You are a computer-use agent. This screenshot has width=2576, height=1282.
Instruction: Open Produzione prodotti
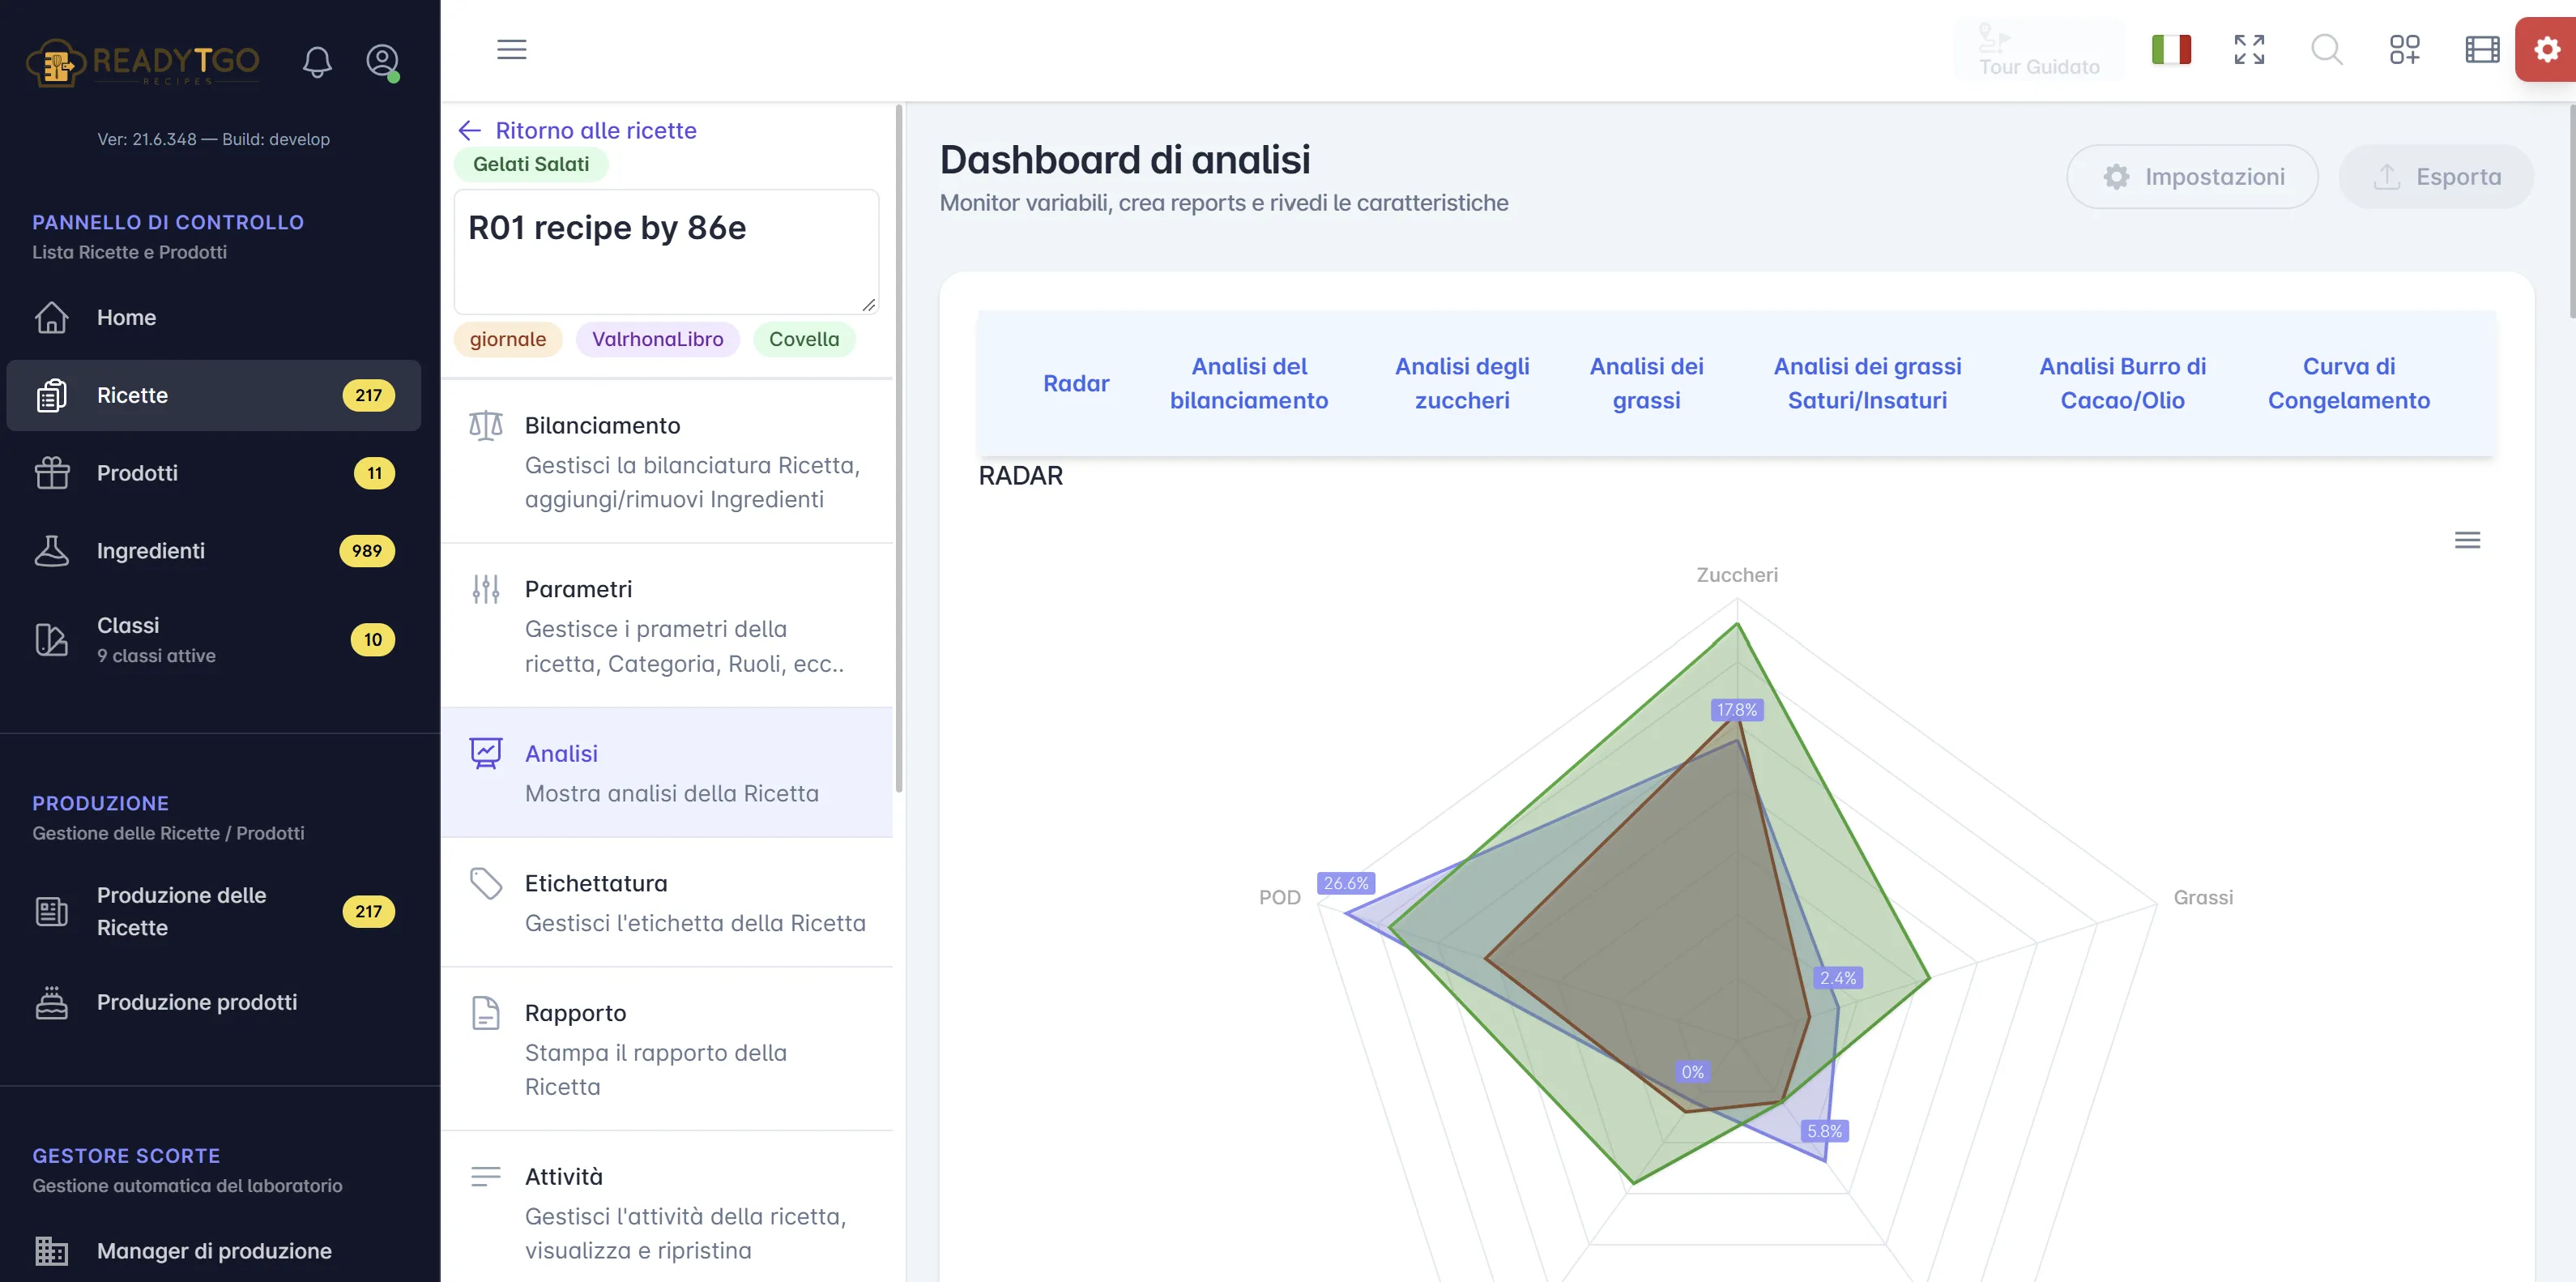pyautogui.click(x=213, y=1002)
